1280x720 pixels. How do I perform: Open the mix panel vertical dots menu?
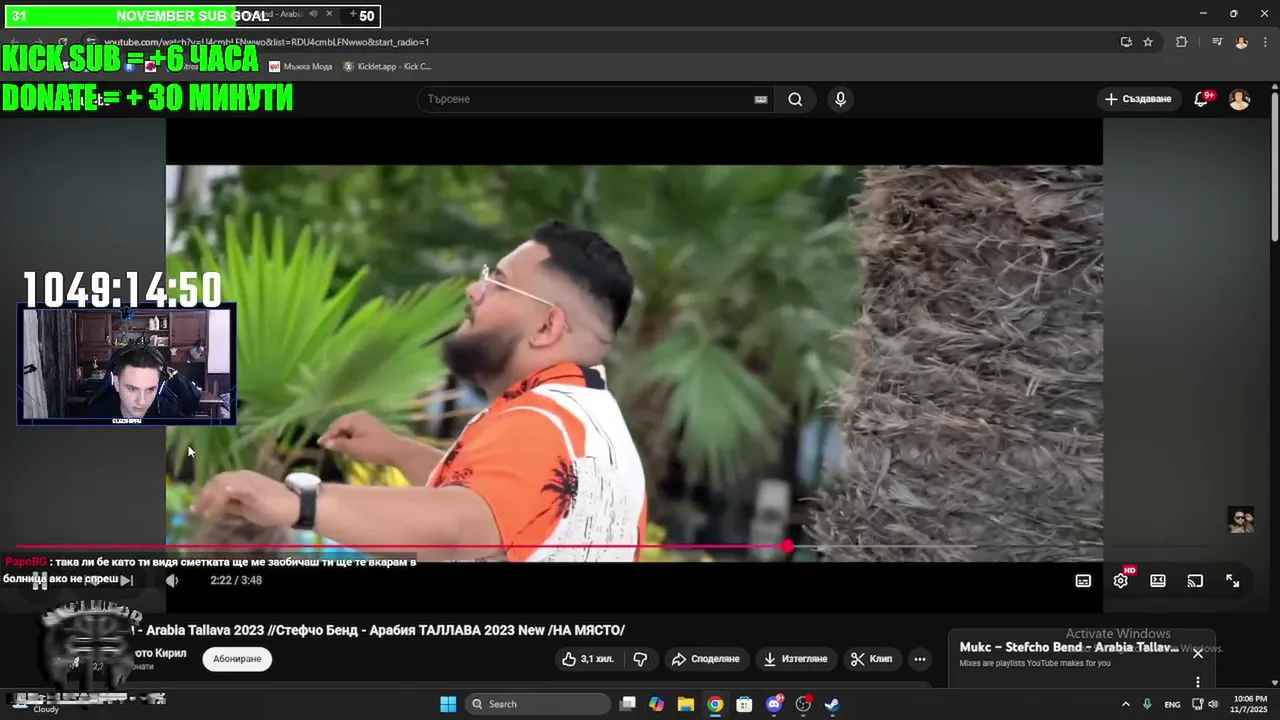click(1198, 682)
